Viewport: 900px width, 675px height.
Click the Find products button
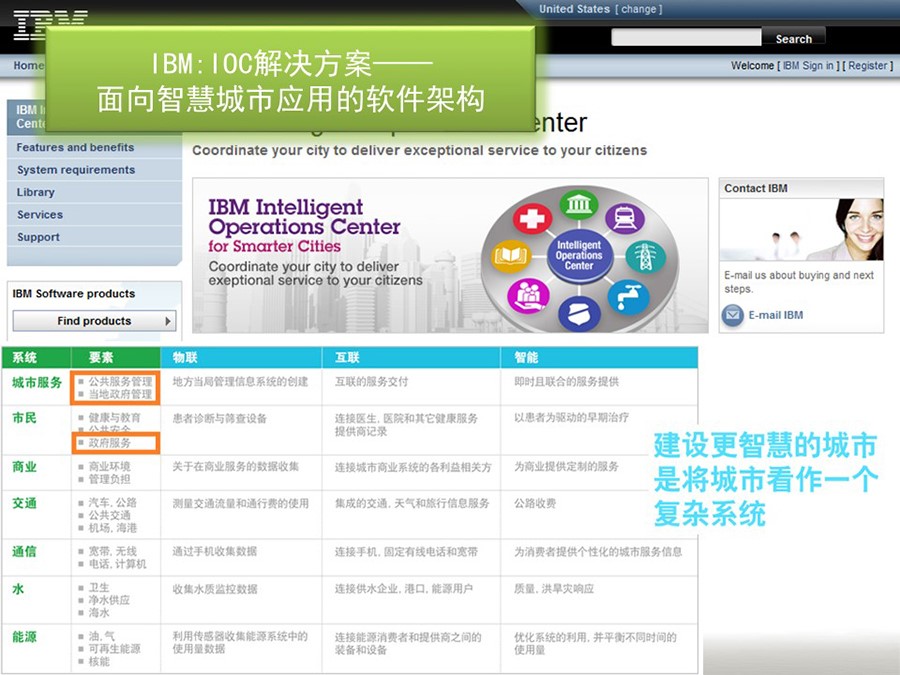(94, 321)
